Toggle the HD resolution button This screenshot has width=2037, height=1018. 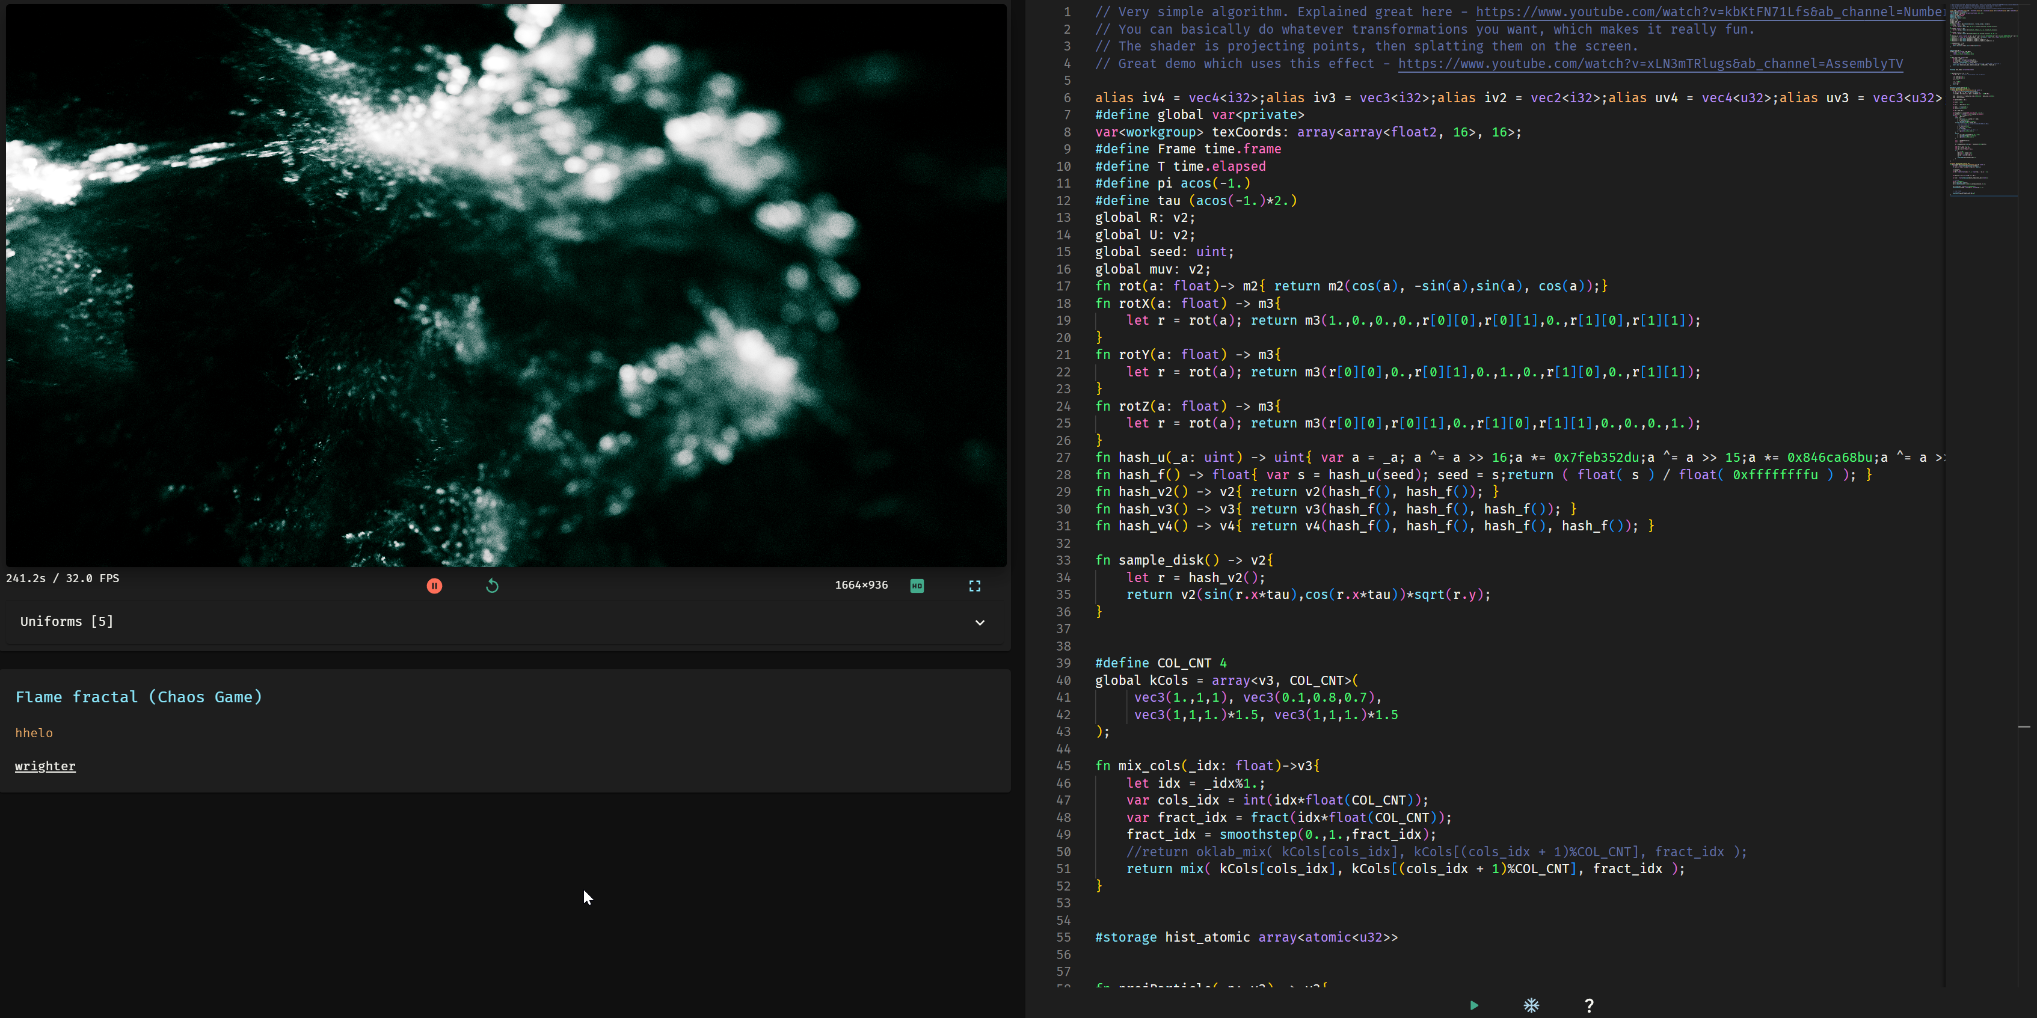pyautogui.click(x=917, y=586)
